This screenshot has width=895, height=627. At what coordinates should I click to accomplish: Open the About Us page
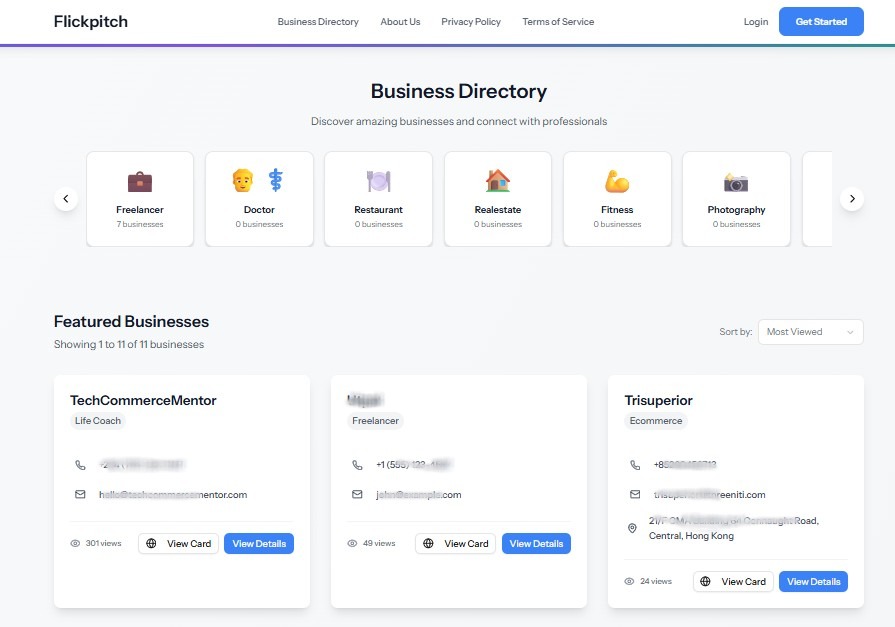[x=400, y=22]
